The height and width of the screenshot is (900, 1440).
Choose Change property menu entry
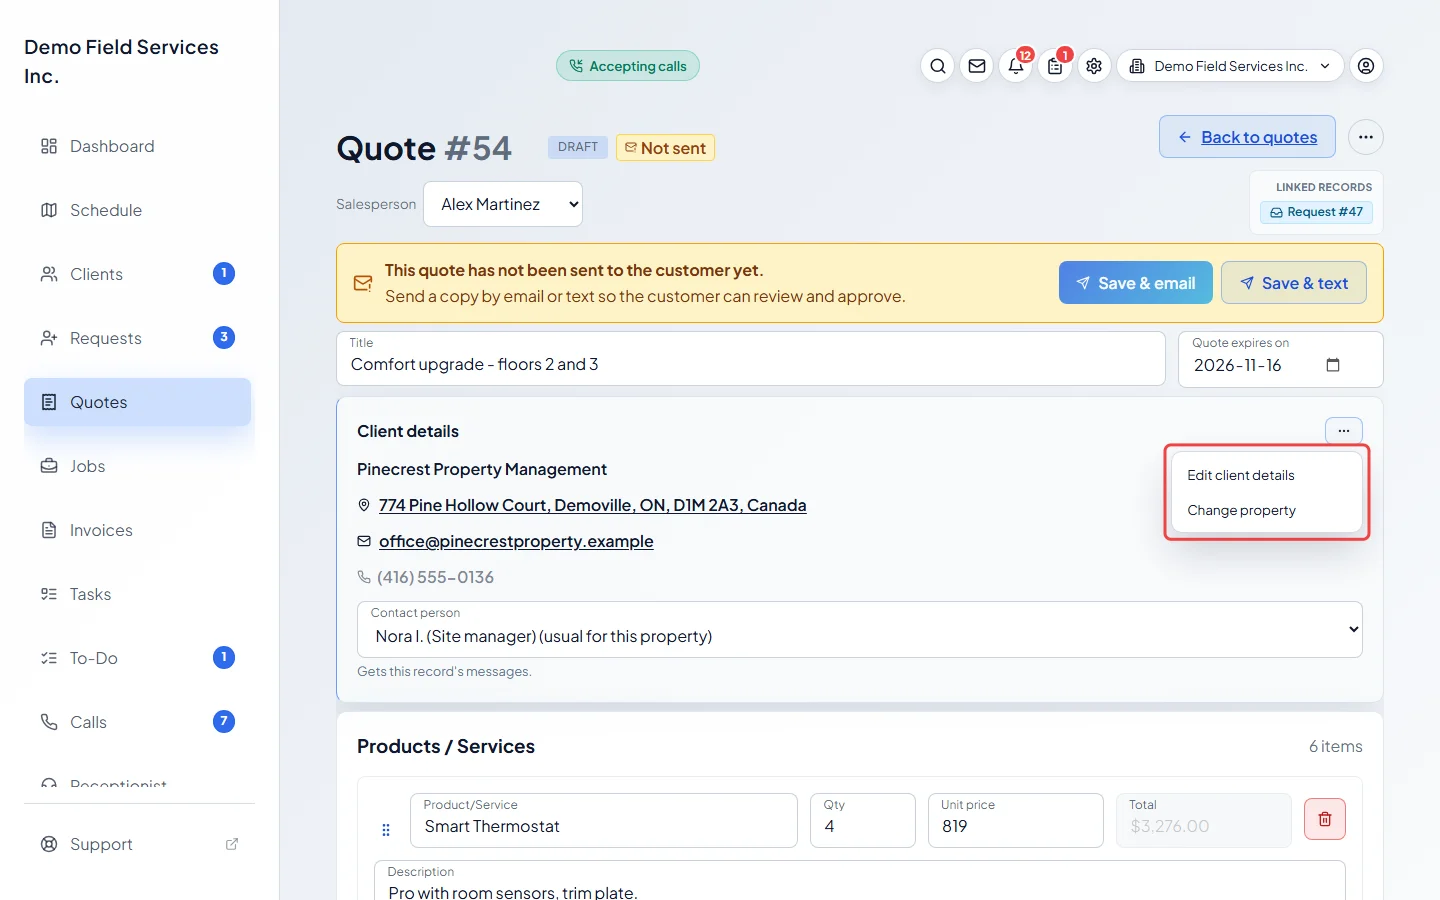pos(1266,510)
